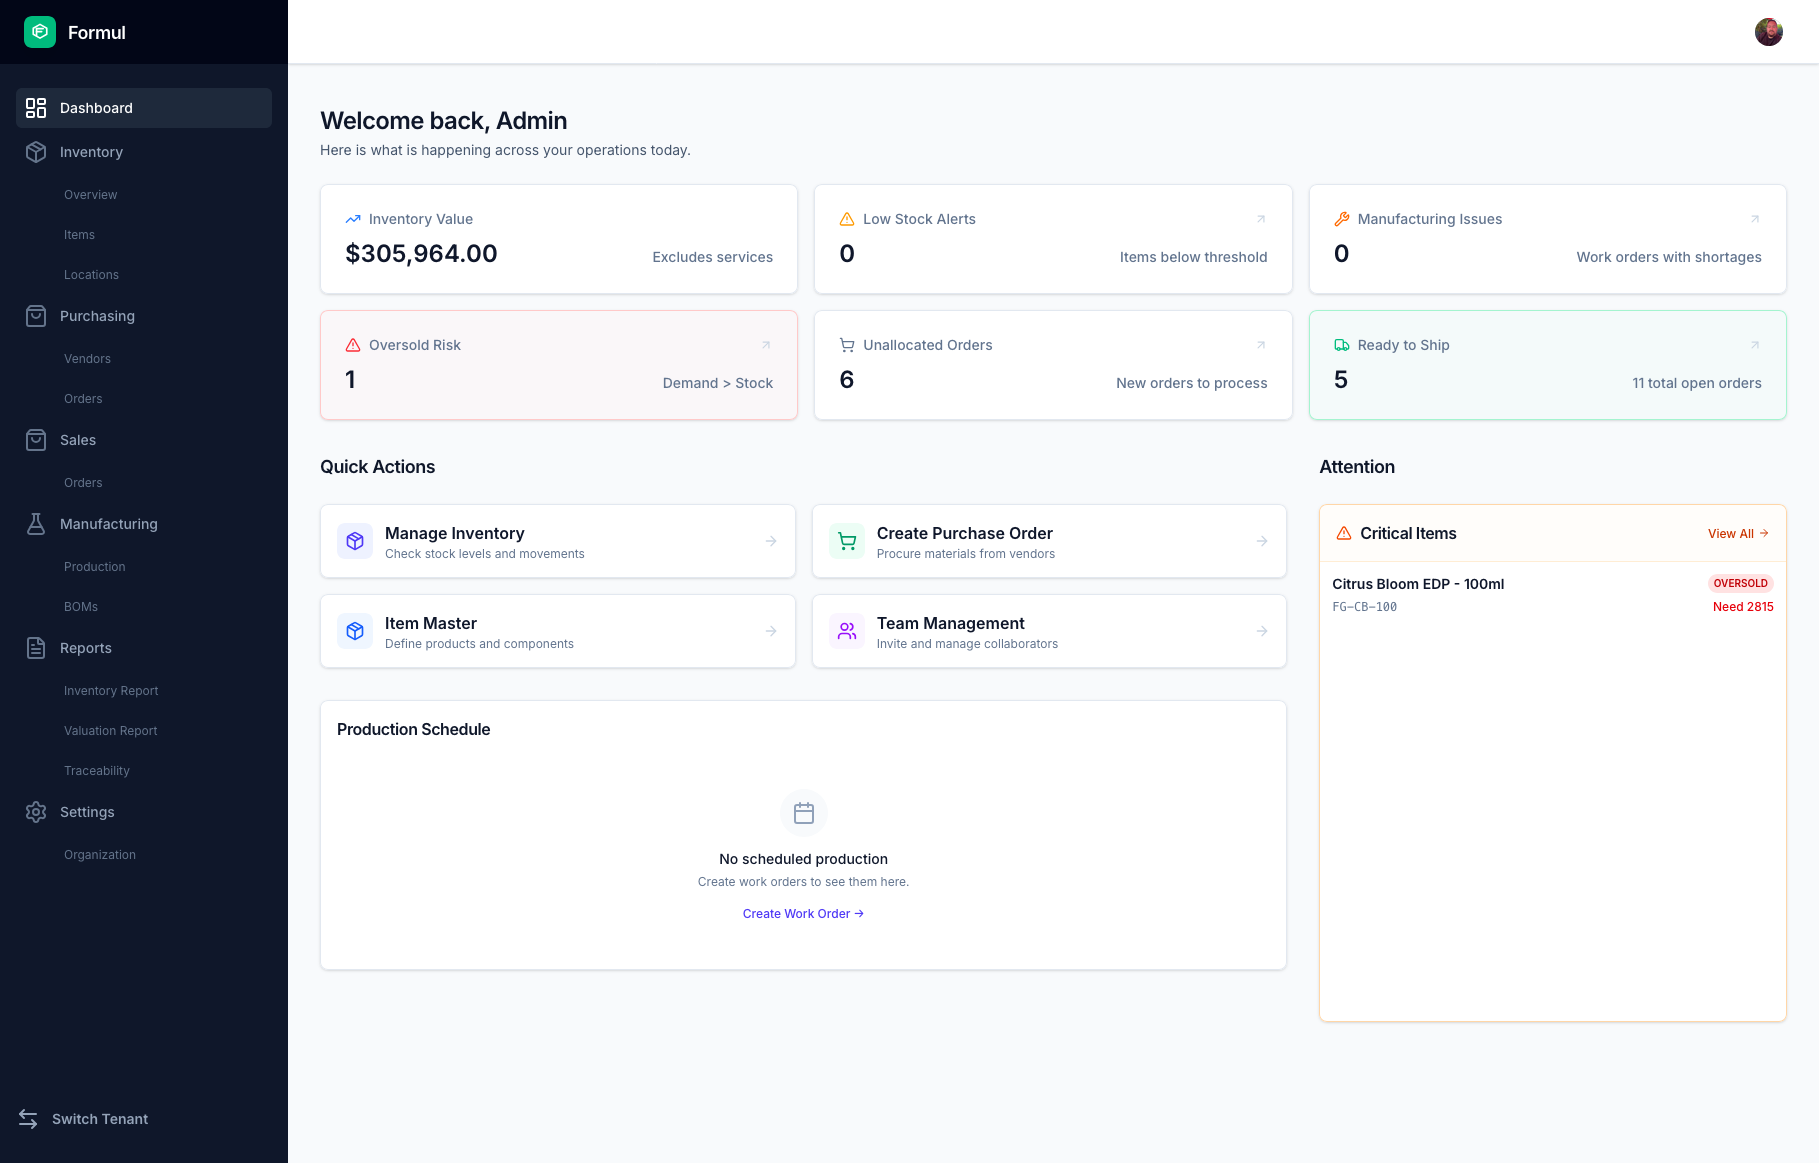
Task: Click View All in Critical Items
Action: [x=1738, y=534]
